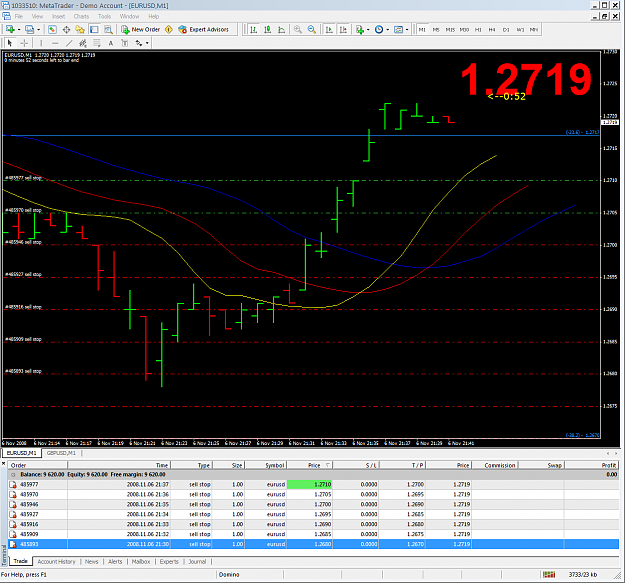Expand the Arrows objects dropdown arrow

click(147, 43)
